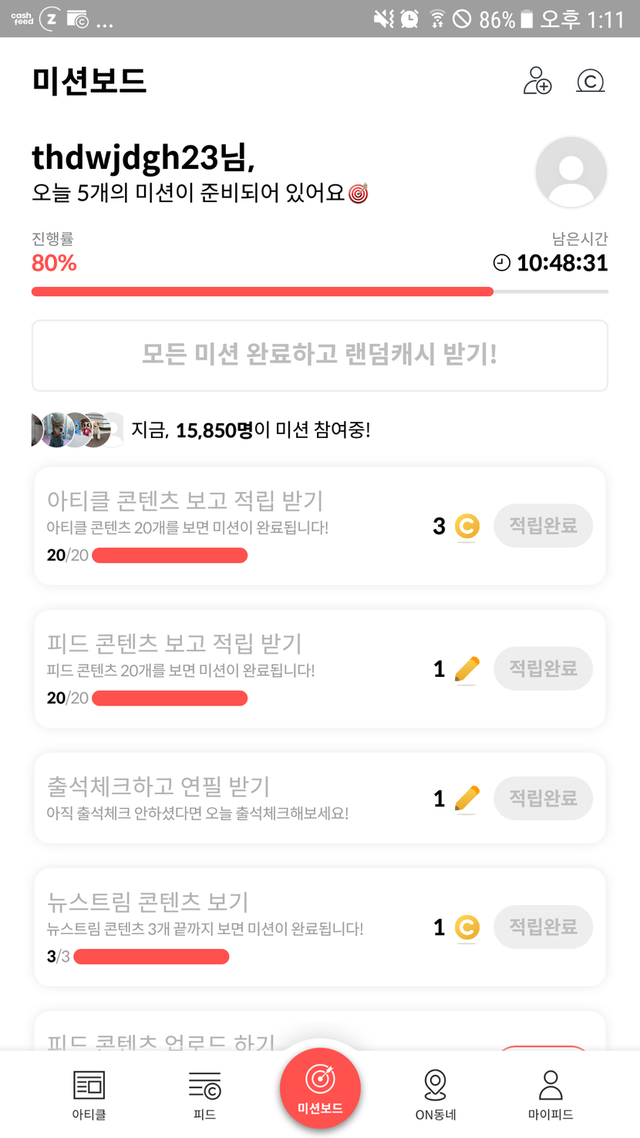Open the cash coin icon in header
The width and height of the screenshot is (640, 1138).
(x=590, y=81)
